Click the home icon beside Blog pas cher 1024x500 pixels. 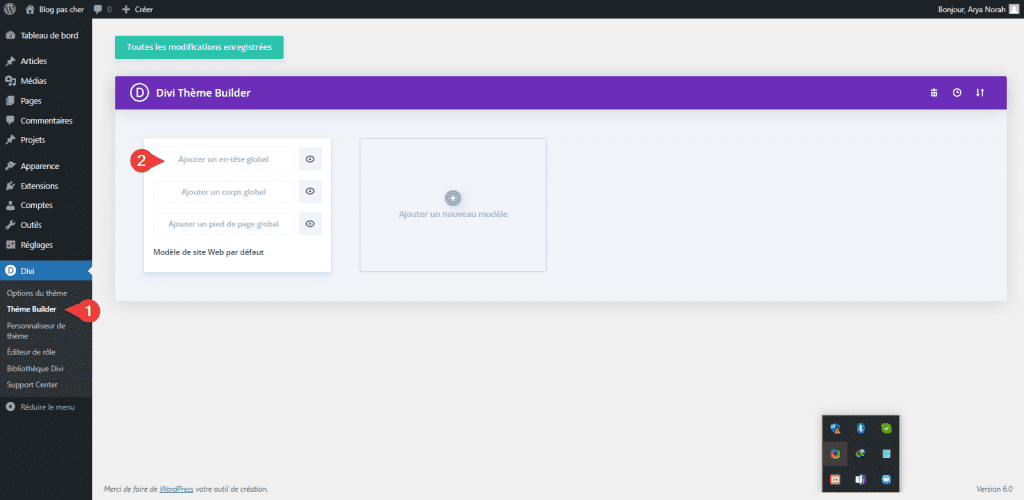pos(29,9)
